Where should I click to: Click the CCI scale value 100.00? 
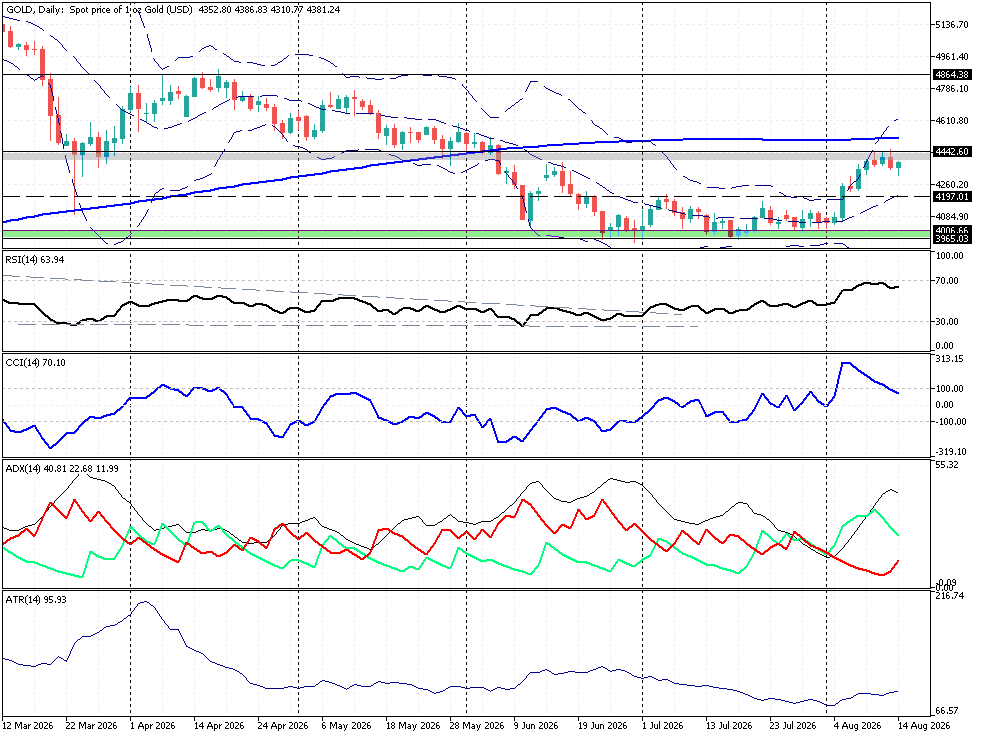coord(949,389)
